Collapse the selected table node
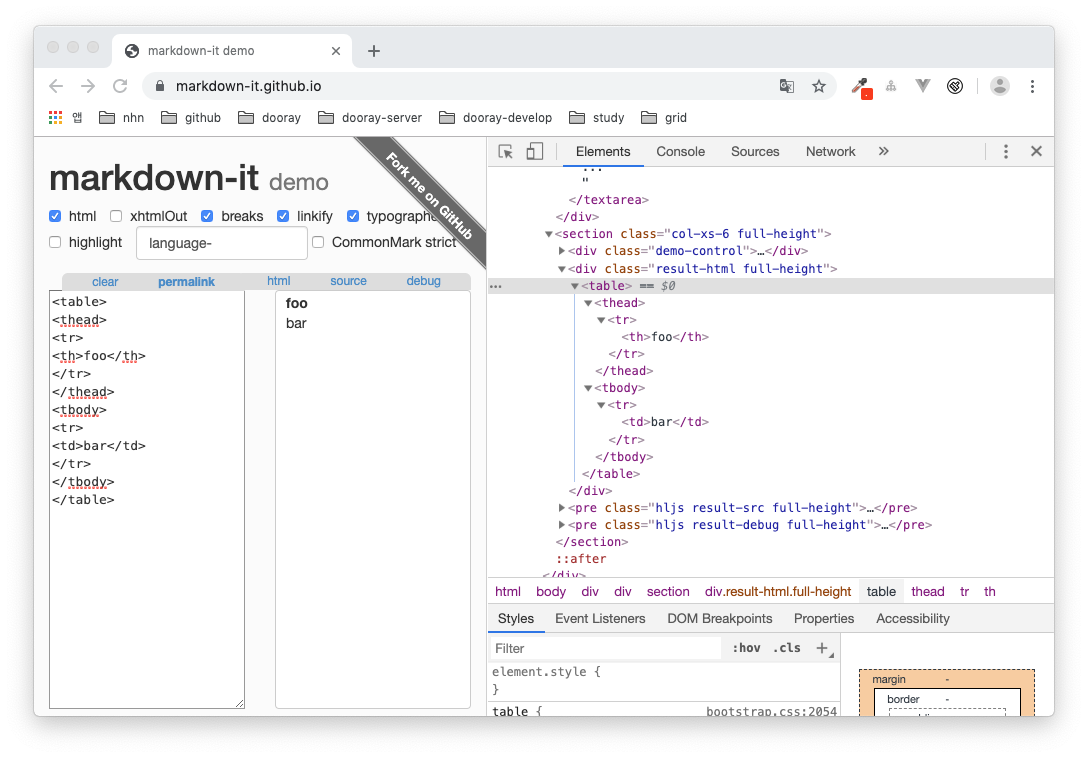The image size is (1088, 758). [x=575, y=286]
